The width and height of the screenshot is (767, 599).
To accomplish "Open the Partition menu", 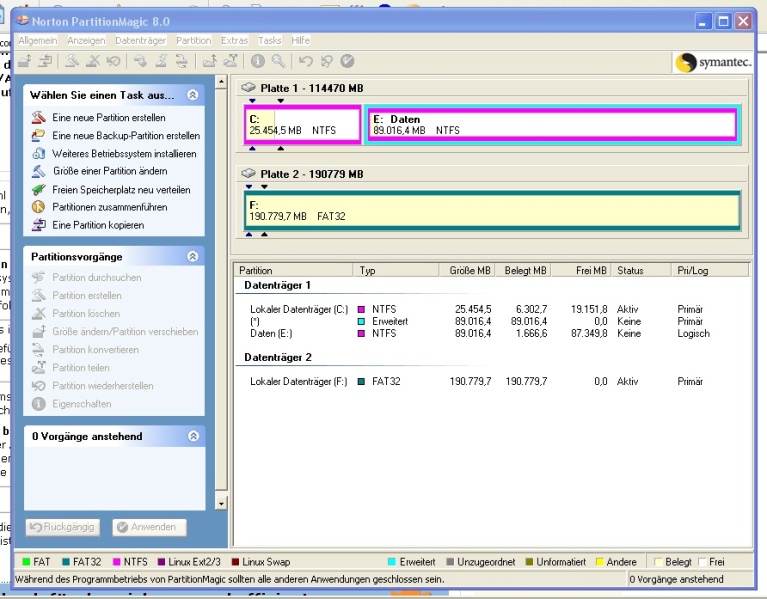I will 193,41.
